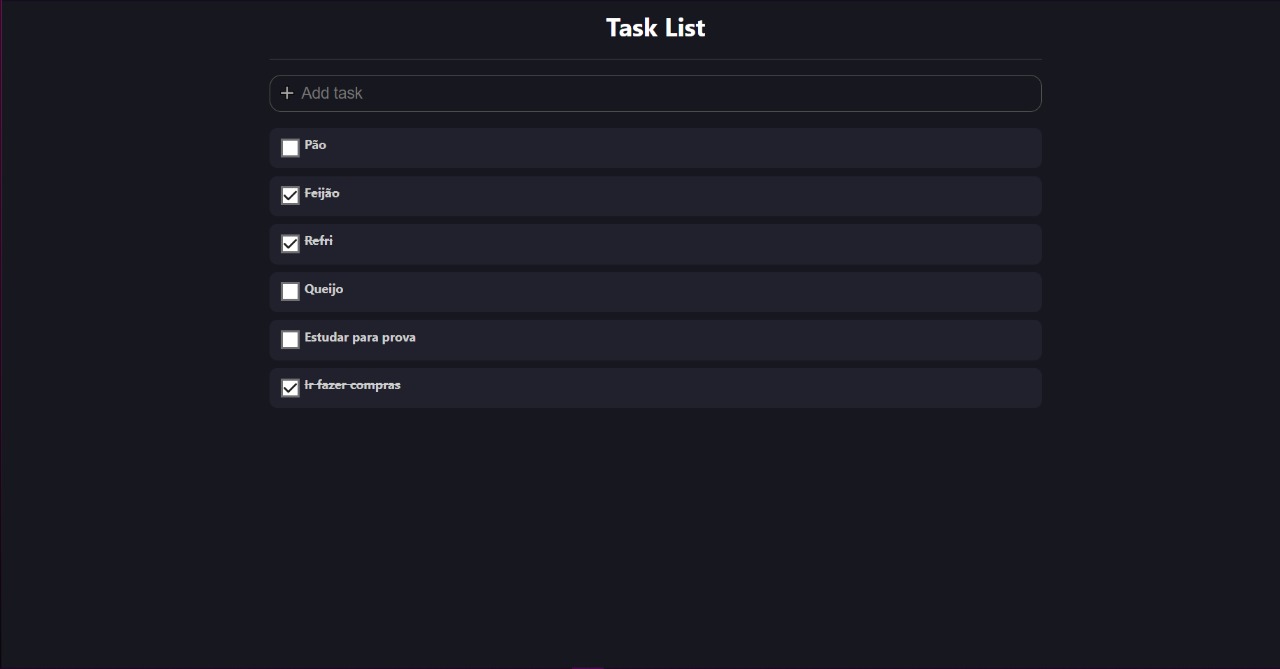This screenshot has width=1280, height=669.
Task: Select the Queijo task name
Action: coord(324,289)
